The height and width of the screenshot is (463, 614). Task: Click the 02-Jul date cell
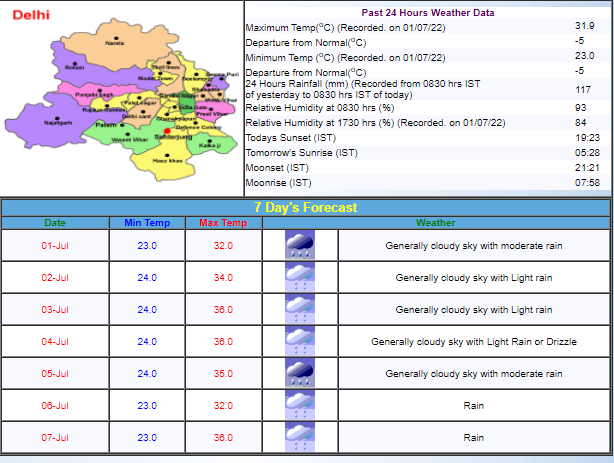pyautogui.click(x=55, y=278)
